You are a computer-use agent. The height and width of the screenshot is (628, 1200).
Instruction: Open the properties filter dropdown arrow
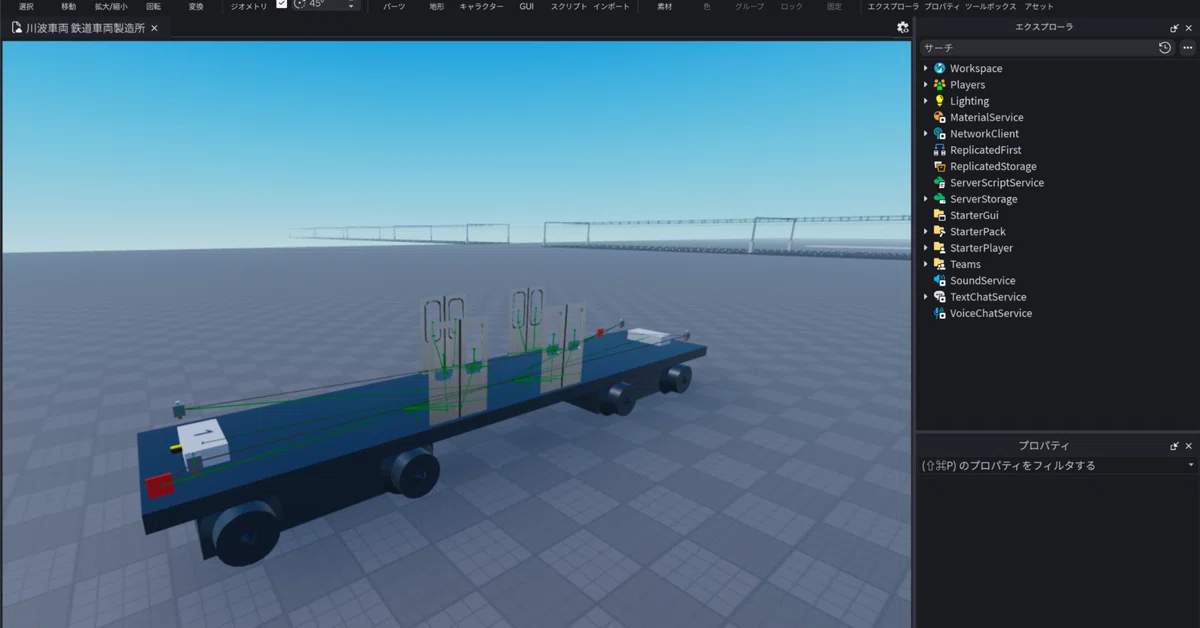click(x=1190, y=466)
